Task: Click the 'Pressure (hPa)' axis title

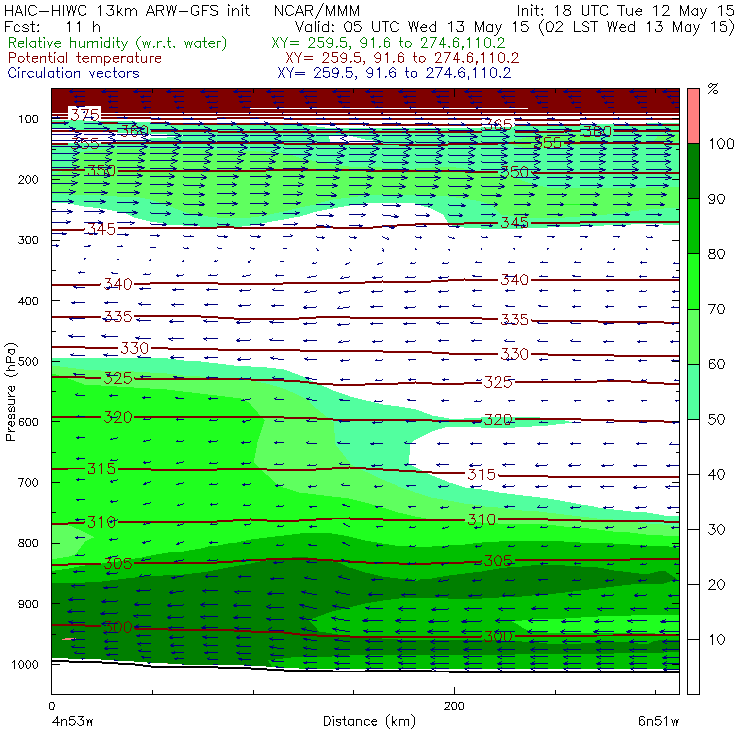Action: pos(11,392)
